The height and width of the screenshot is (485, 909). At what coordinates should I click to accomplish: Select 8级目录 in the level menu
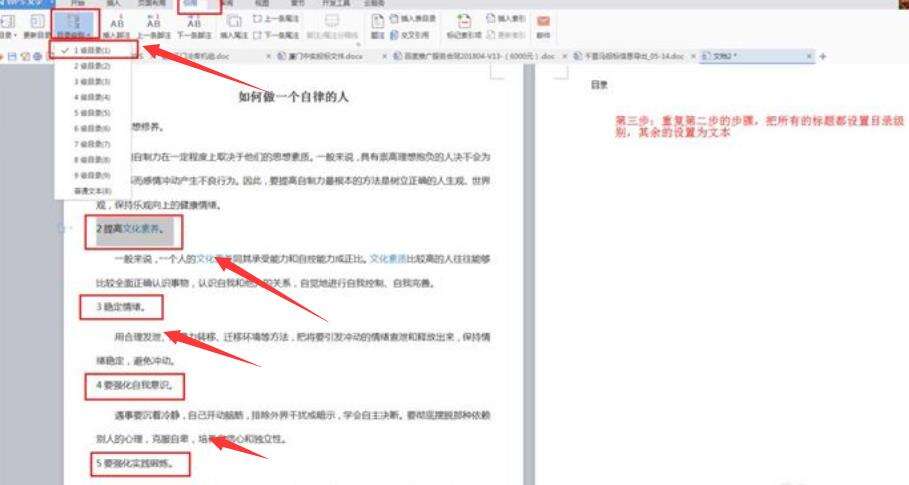(x=93, y=160)
